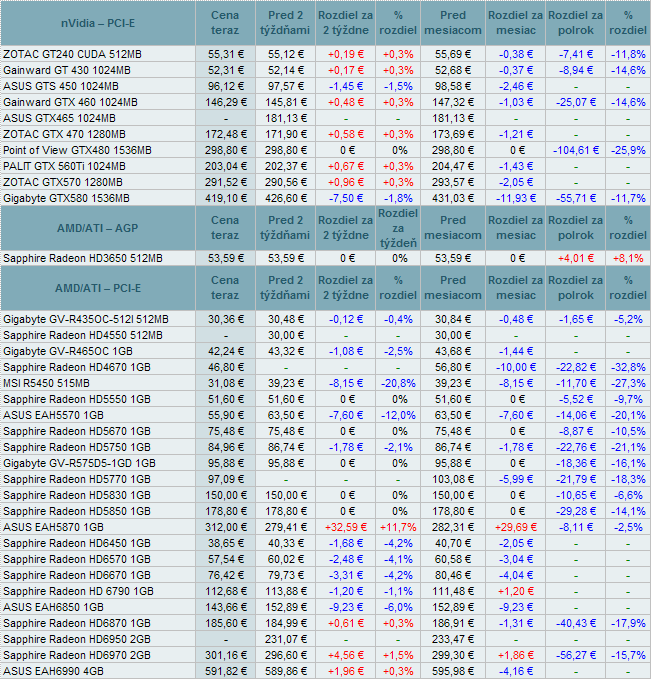Click the ASUS GTS 450 1024MB product name

(61, 87)
